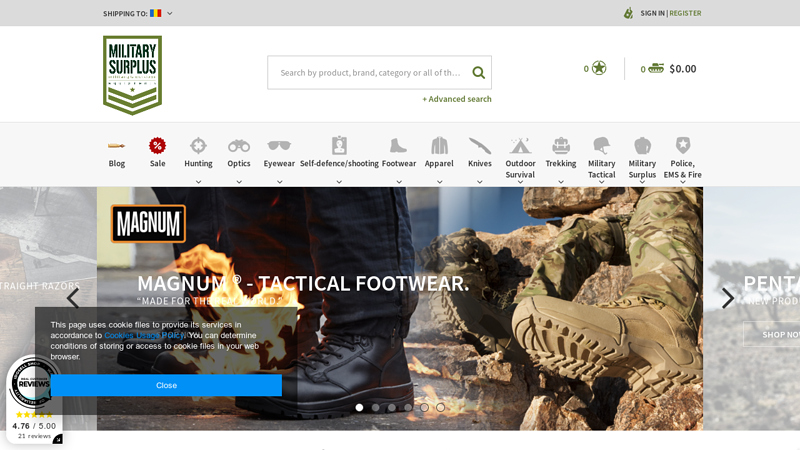
Task: Click the Military Surplus shield logo
Action: click(x=132, y=75)
